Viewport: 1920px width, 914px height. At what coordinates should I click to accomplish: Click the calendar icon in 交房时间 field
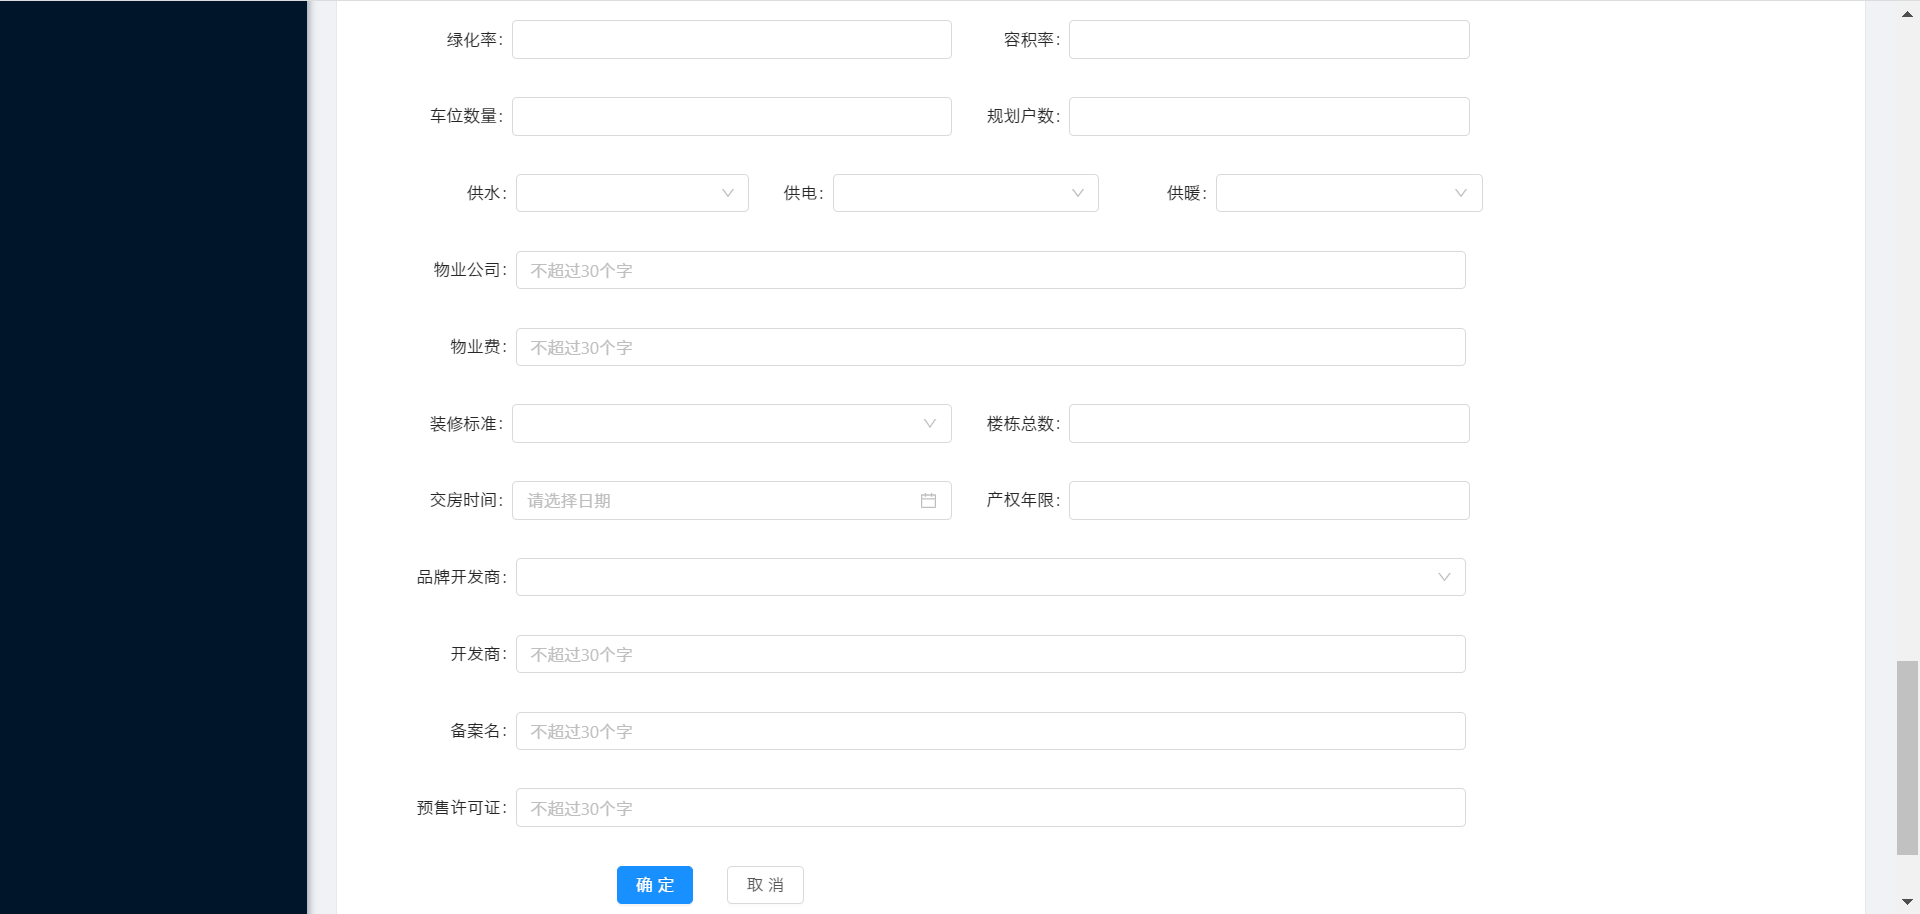coord(928,500)
